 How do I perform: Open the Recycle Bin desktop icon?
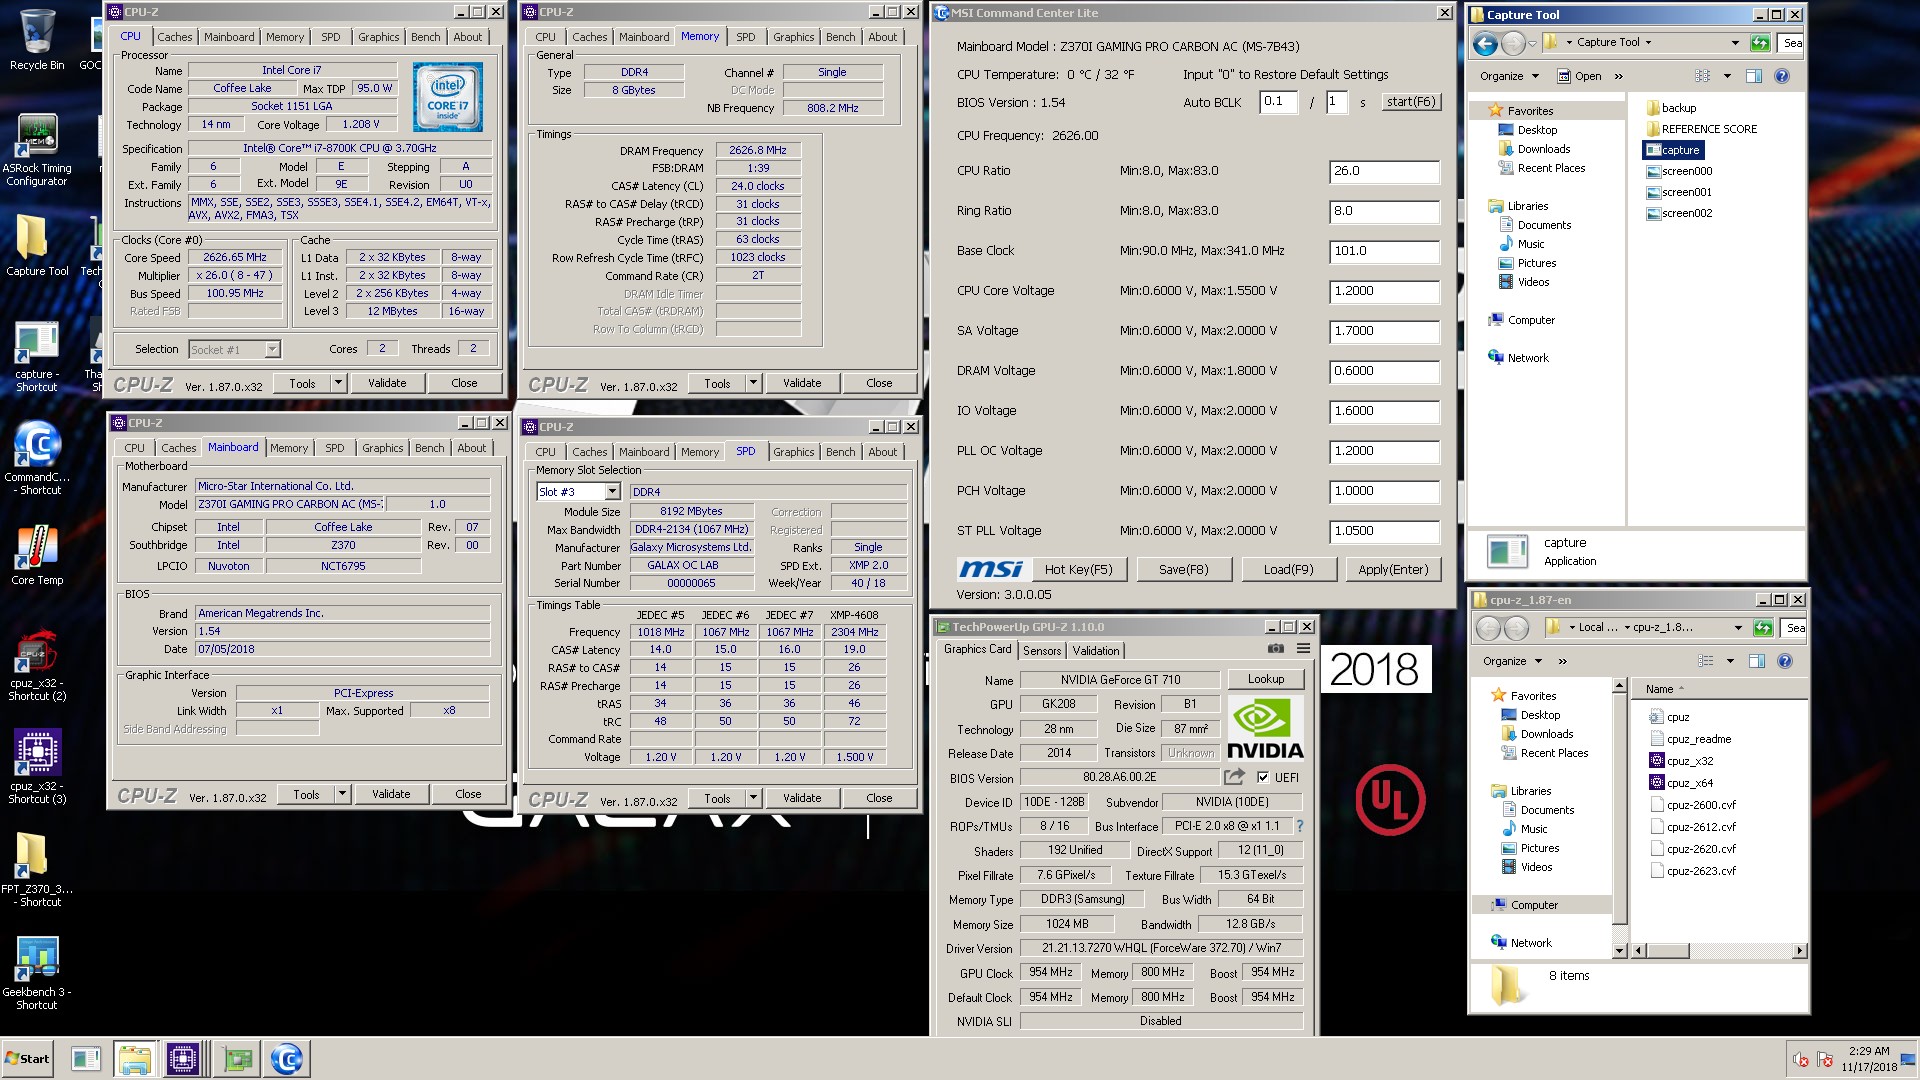coord(37,40)
